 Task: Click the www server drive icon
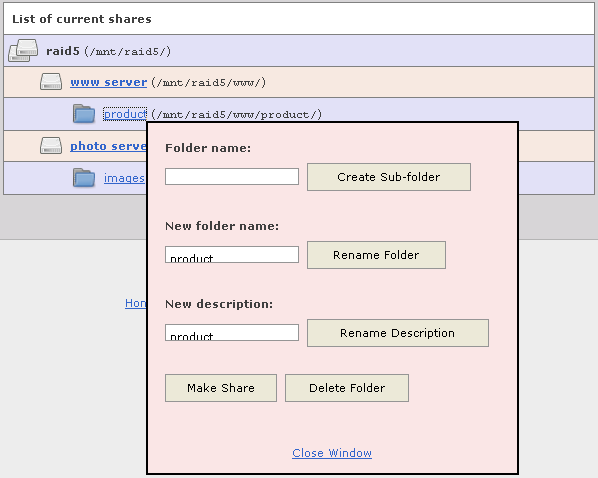point(51,82)
